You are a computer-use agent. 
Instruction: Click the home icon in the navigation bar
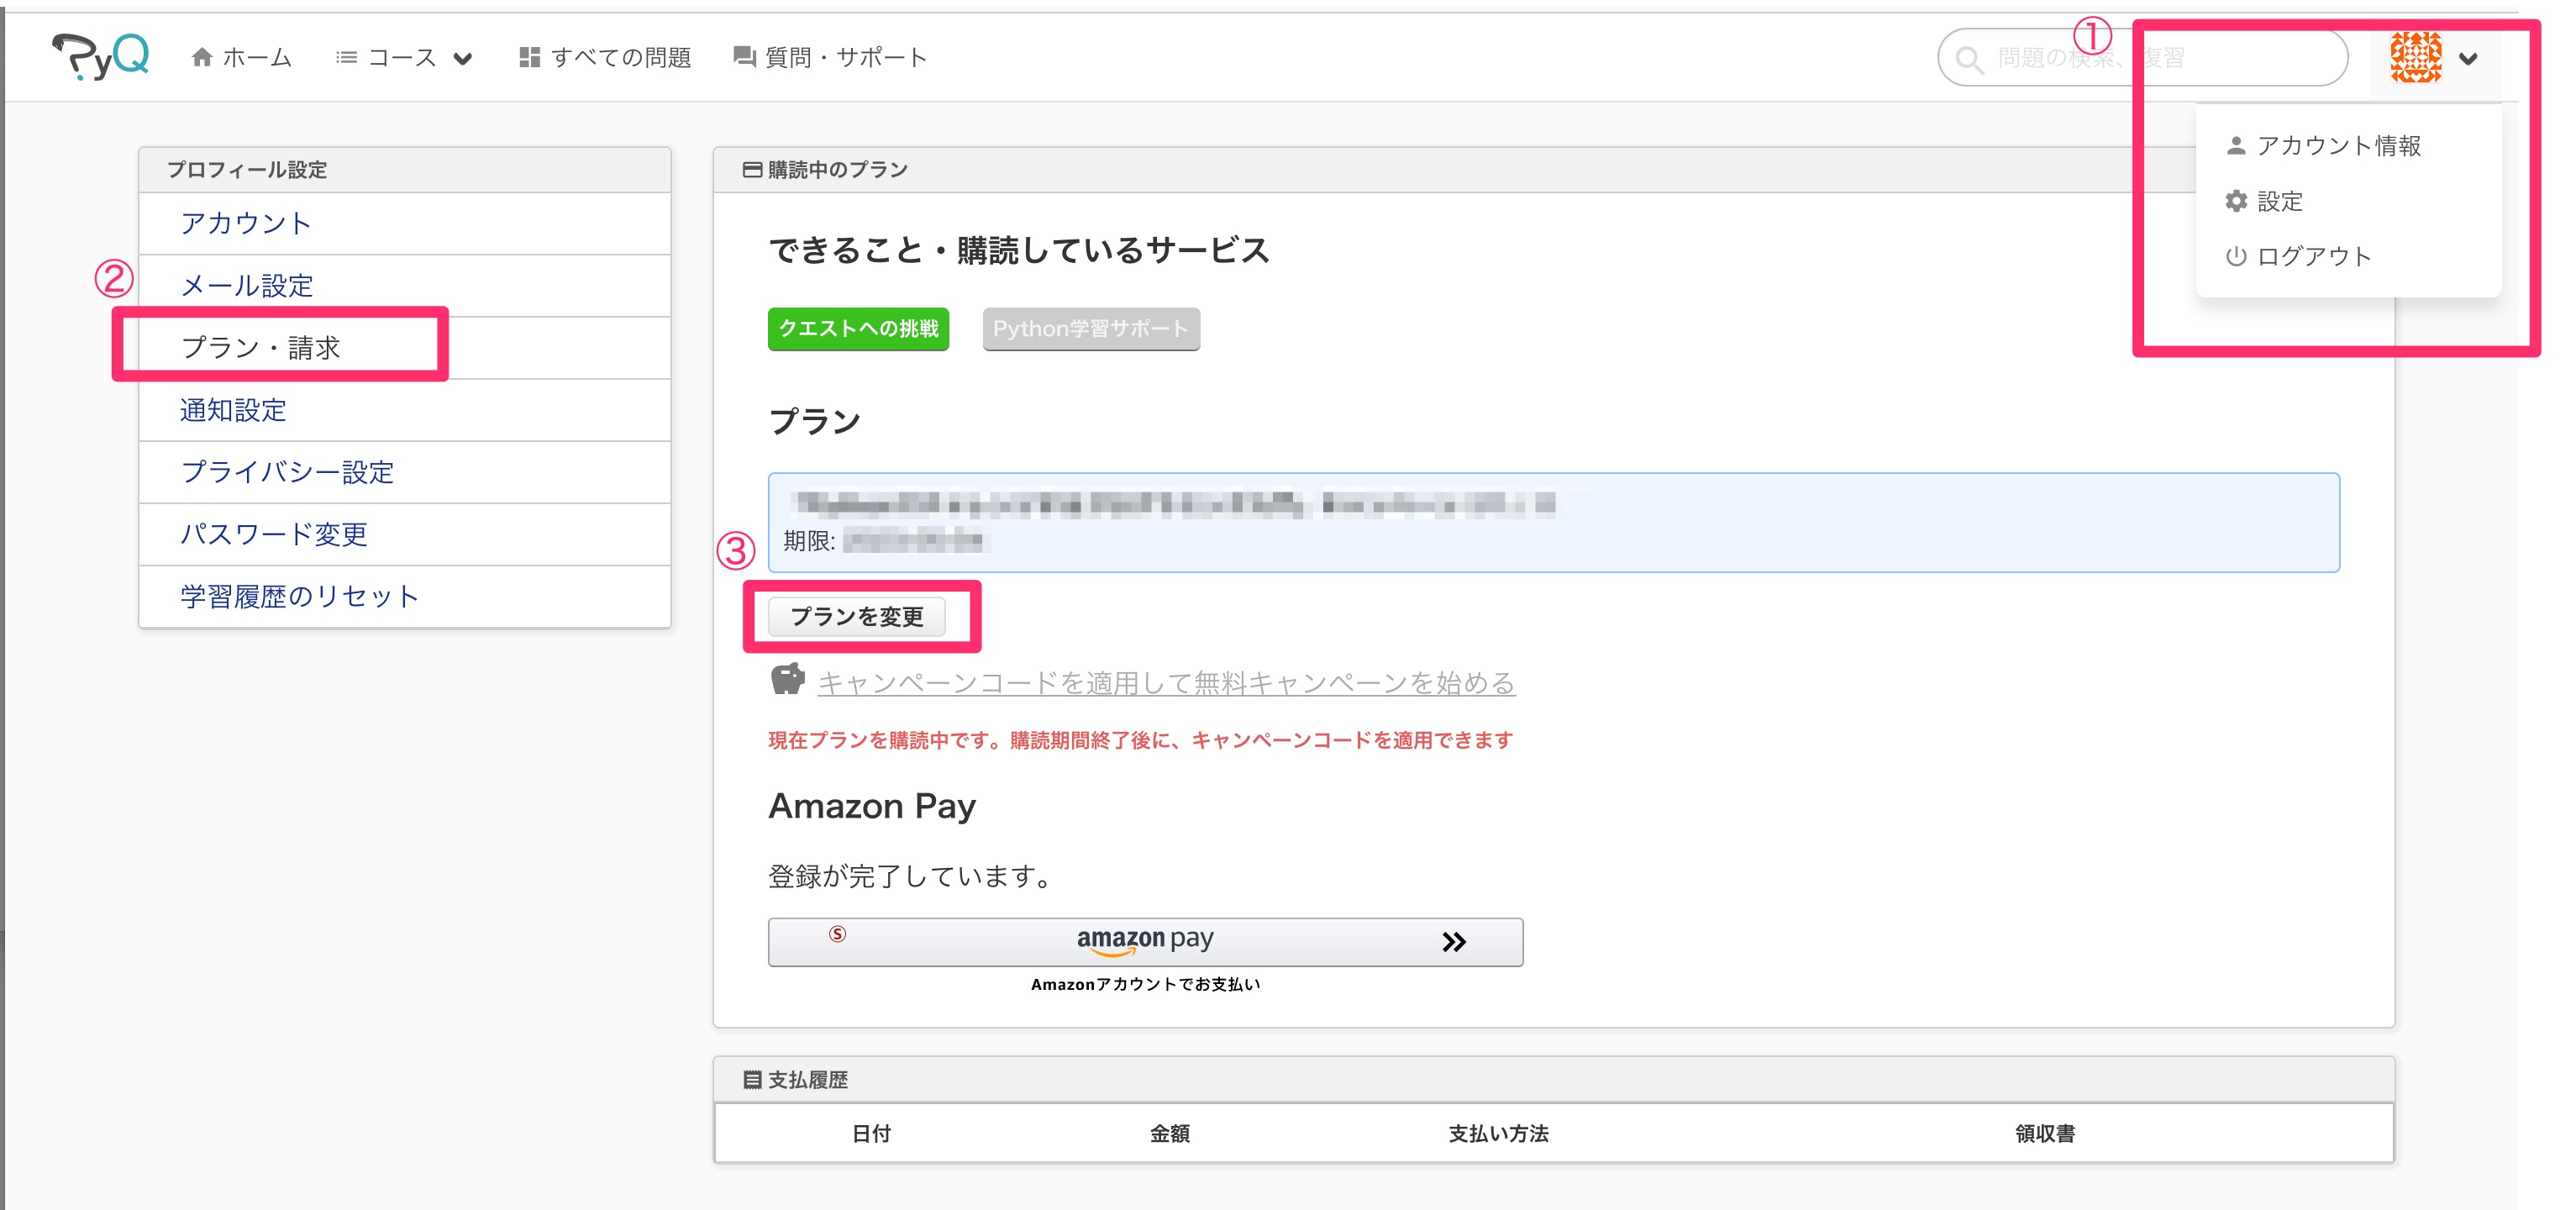[205, 57]
